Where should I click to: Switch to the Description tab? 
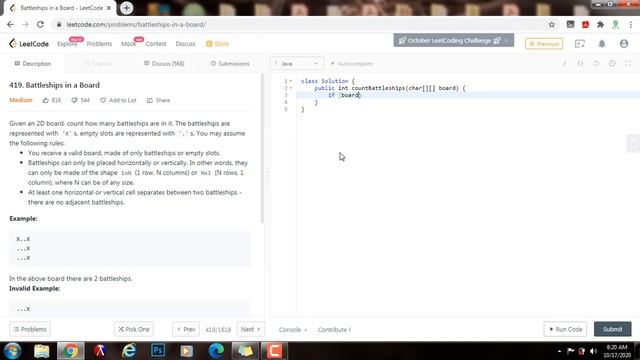coord(33,64)
